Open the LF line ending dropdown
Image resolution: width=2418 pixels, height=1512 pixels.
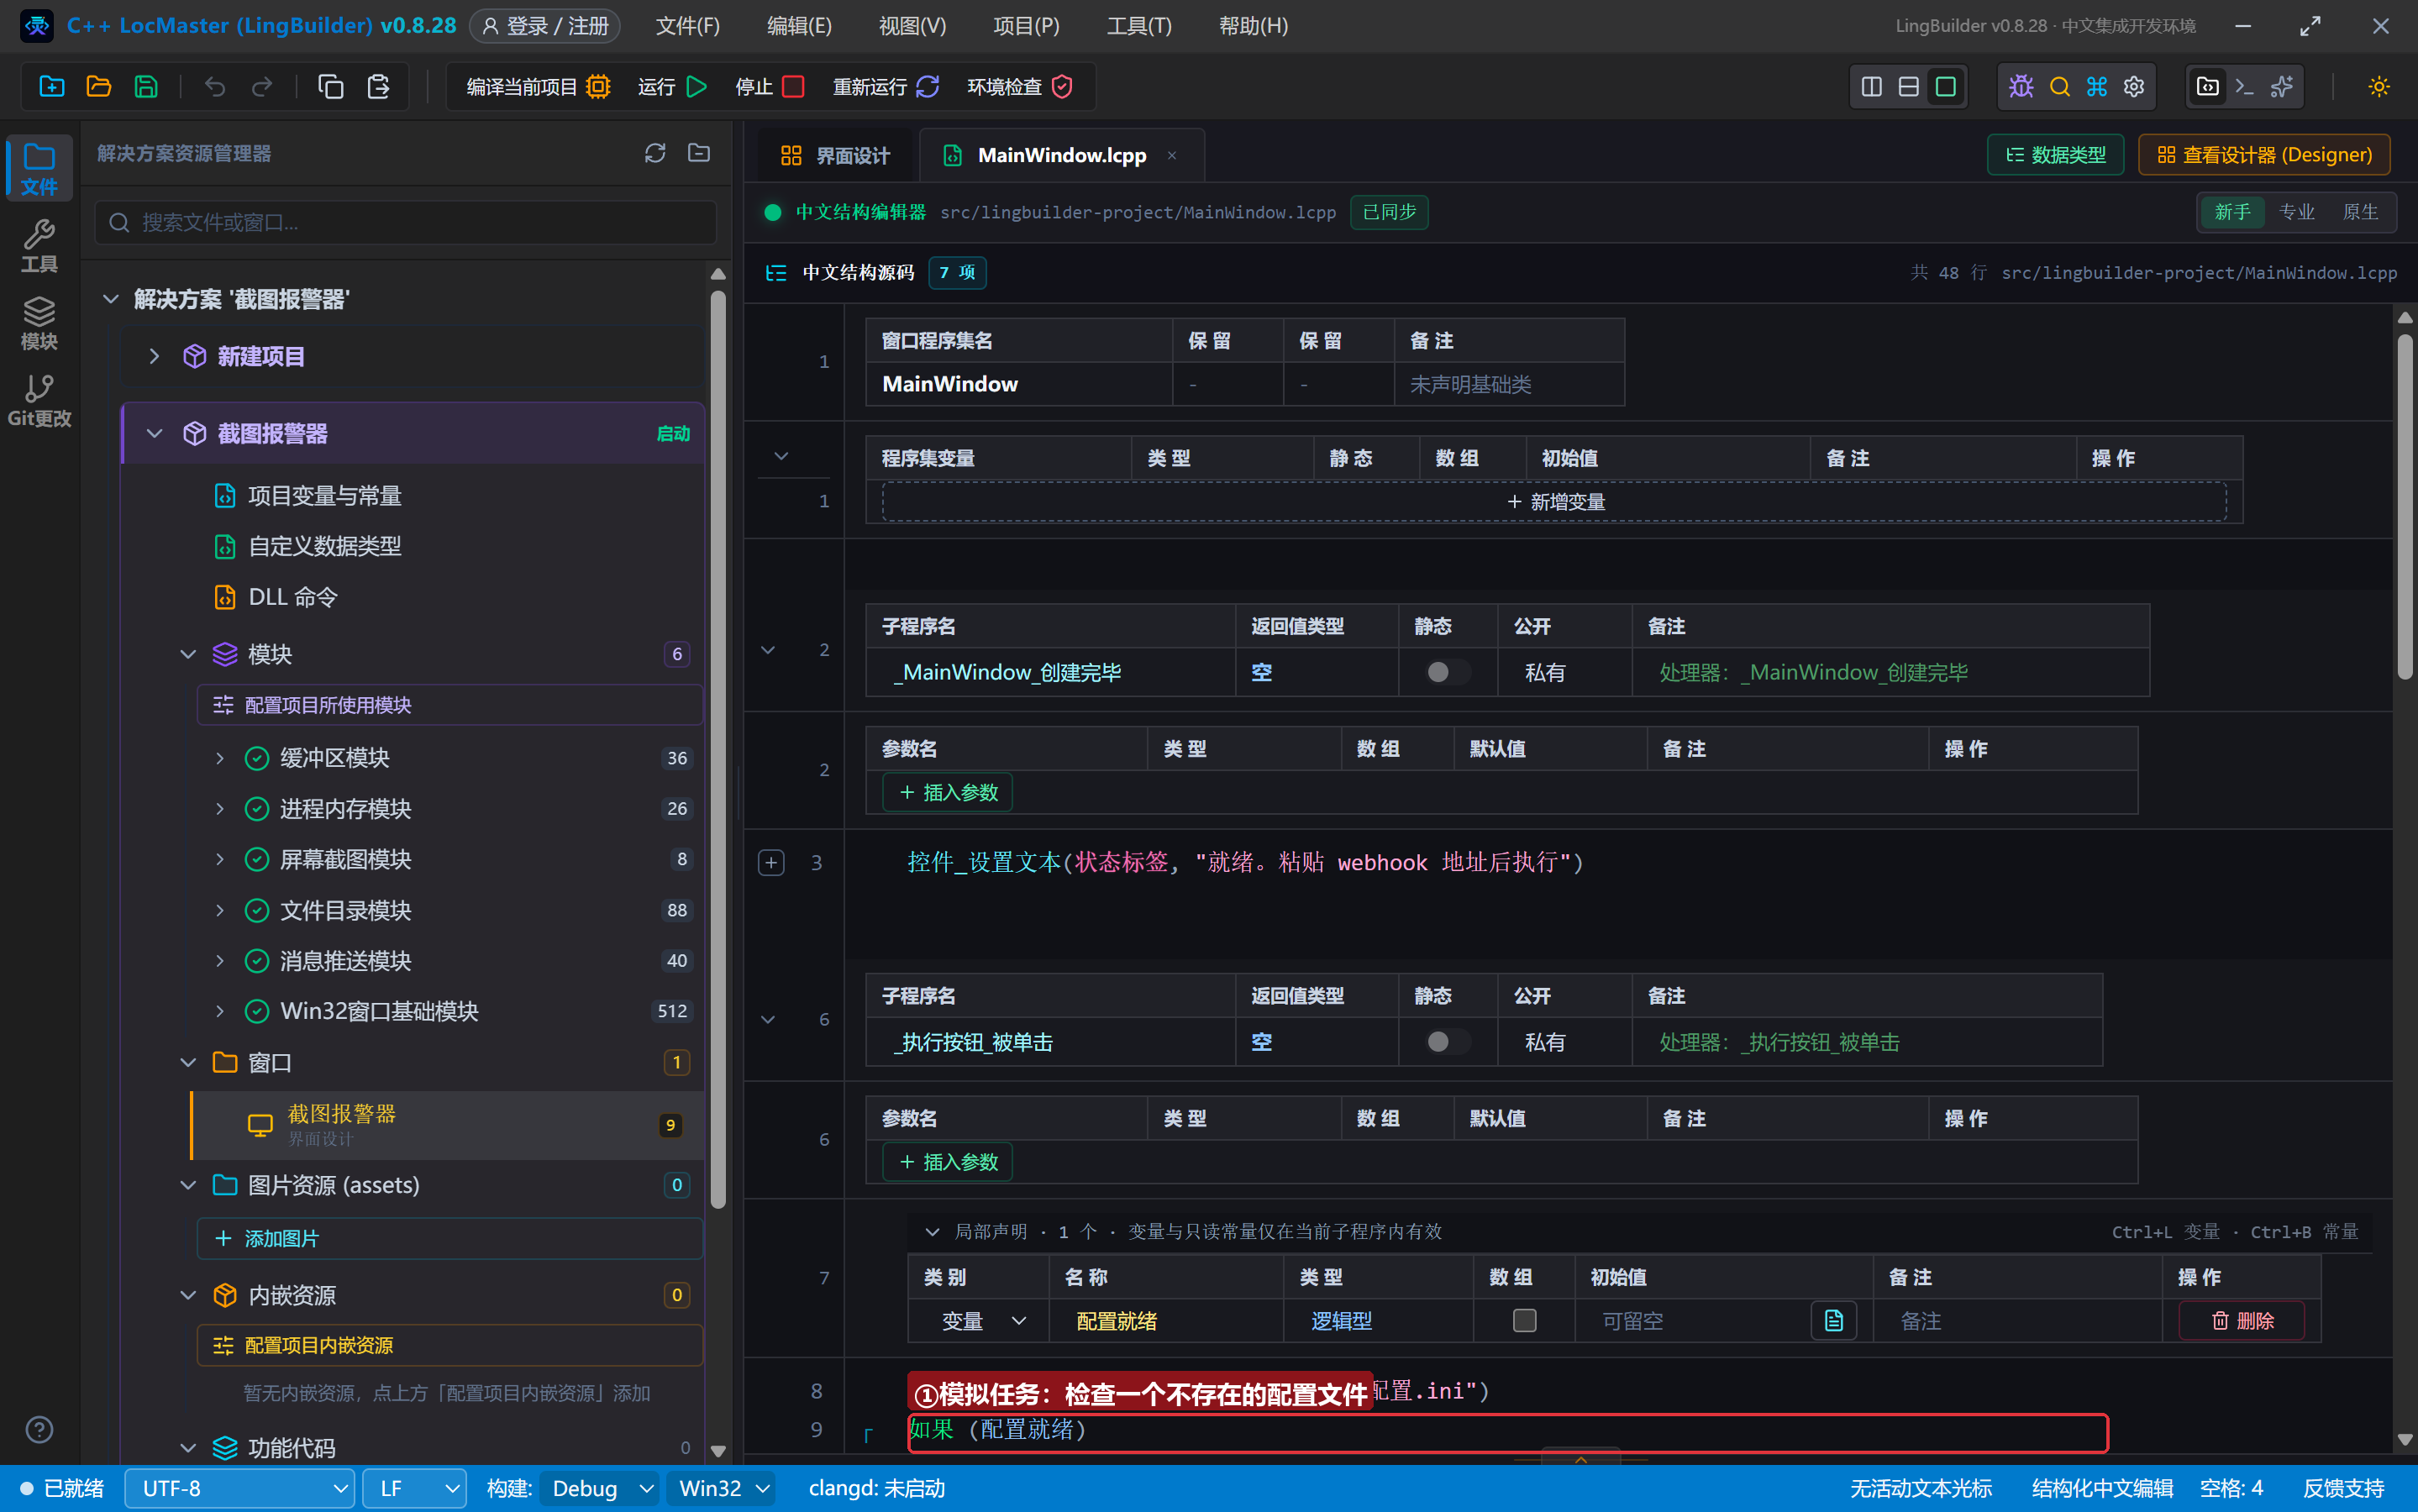coord(414,1489)
